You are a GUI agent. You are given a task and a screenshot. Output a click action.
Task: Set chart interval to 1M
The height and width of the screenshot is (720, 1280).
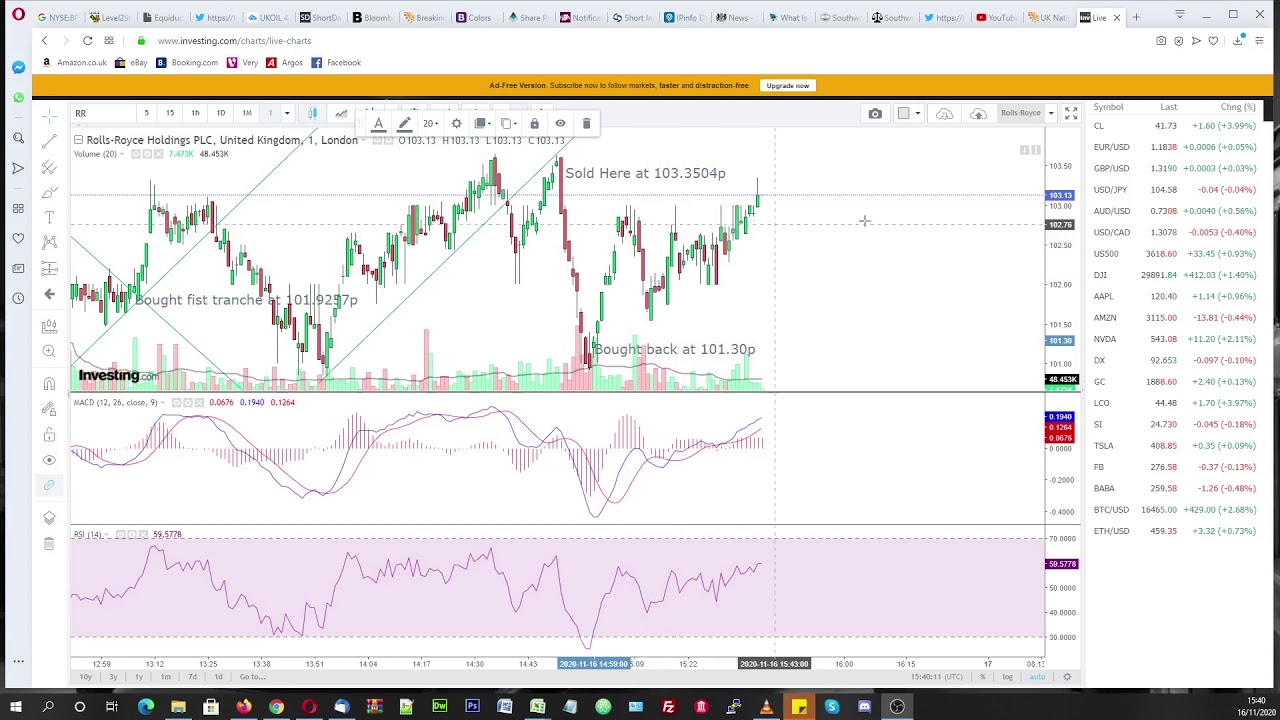coord(247,114)
